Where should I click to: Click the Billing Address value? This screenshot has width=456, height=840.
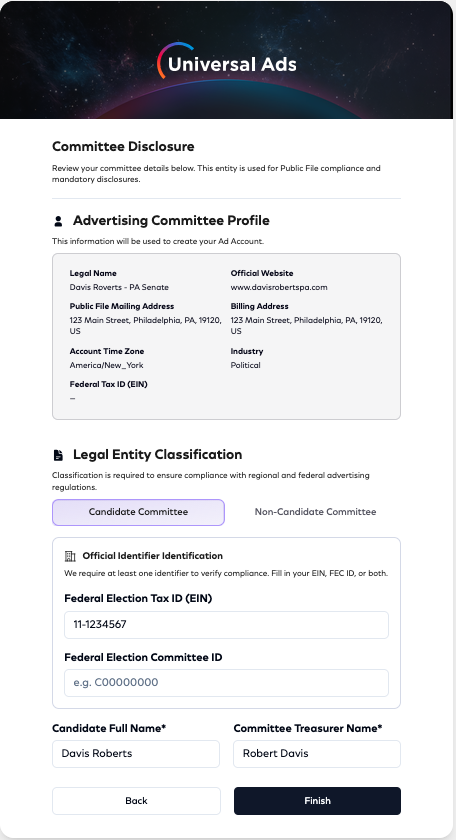[x=307, y=326]
